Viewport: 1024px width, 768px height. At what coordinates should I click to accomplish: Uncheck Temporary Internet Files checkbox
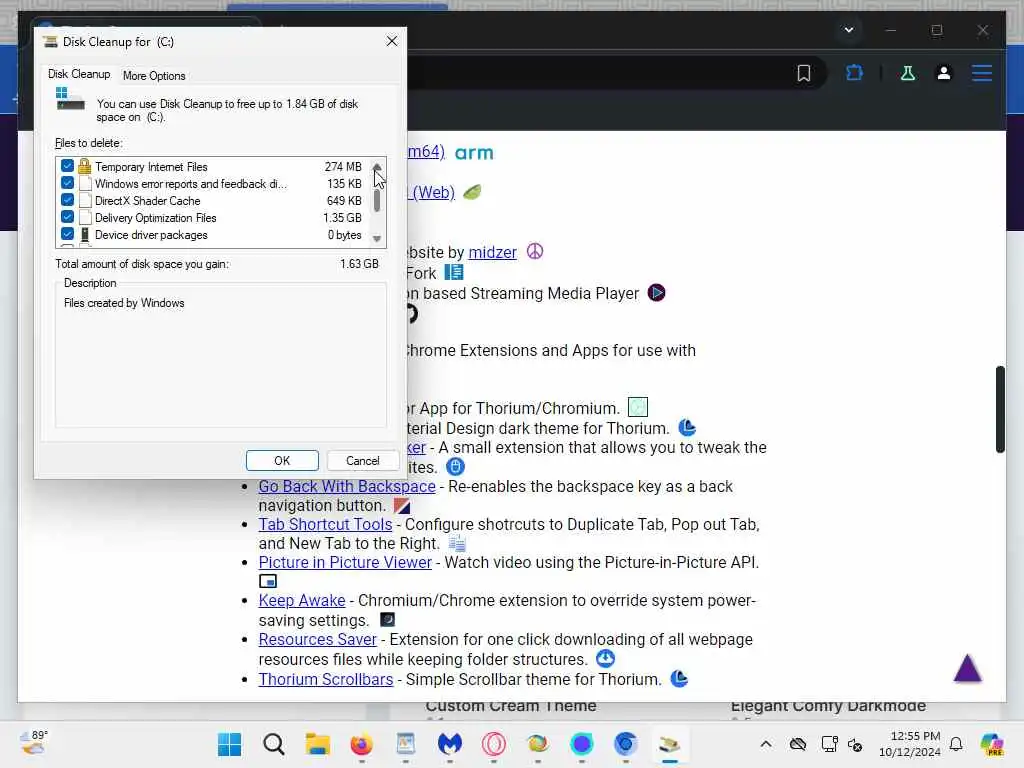click(x=67, y=166)
